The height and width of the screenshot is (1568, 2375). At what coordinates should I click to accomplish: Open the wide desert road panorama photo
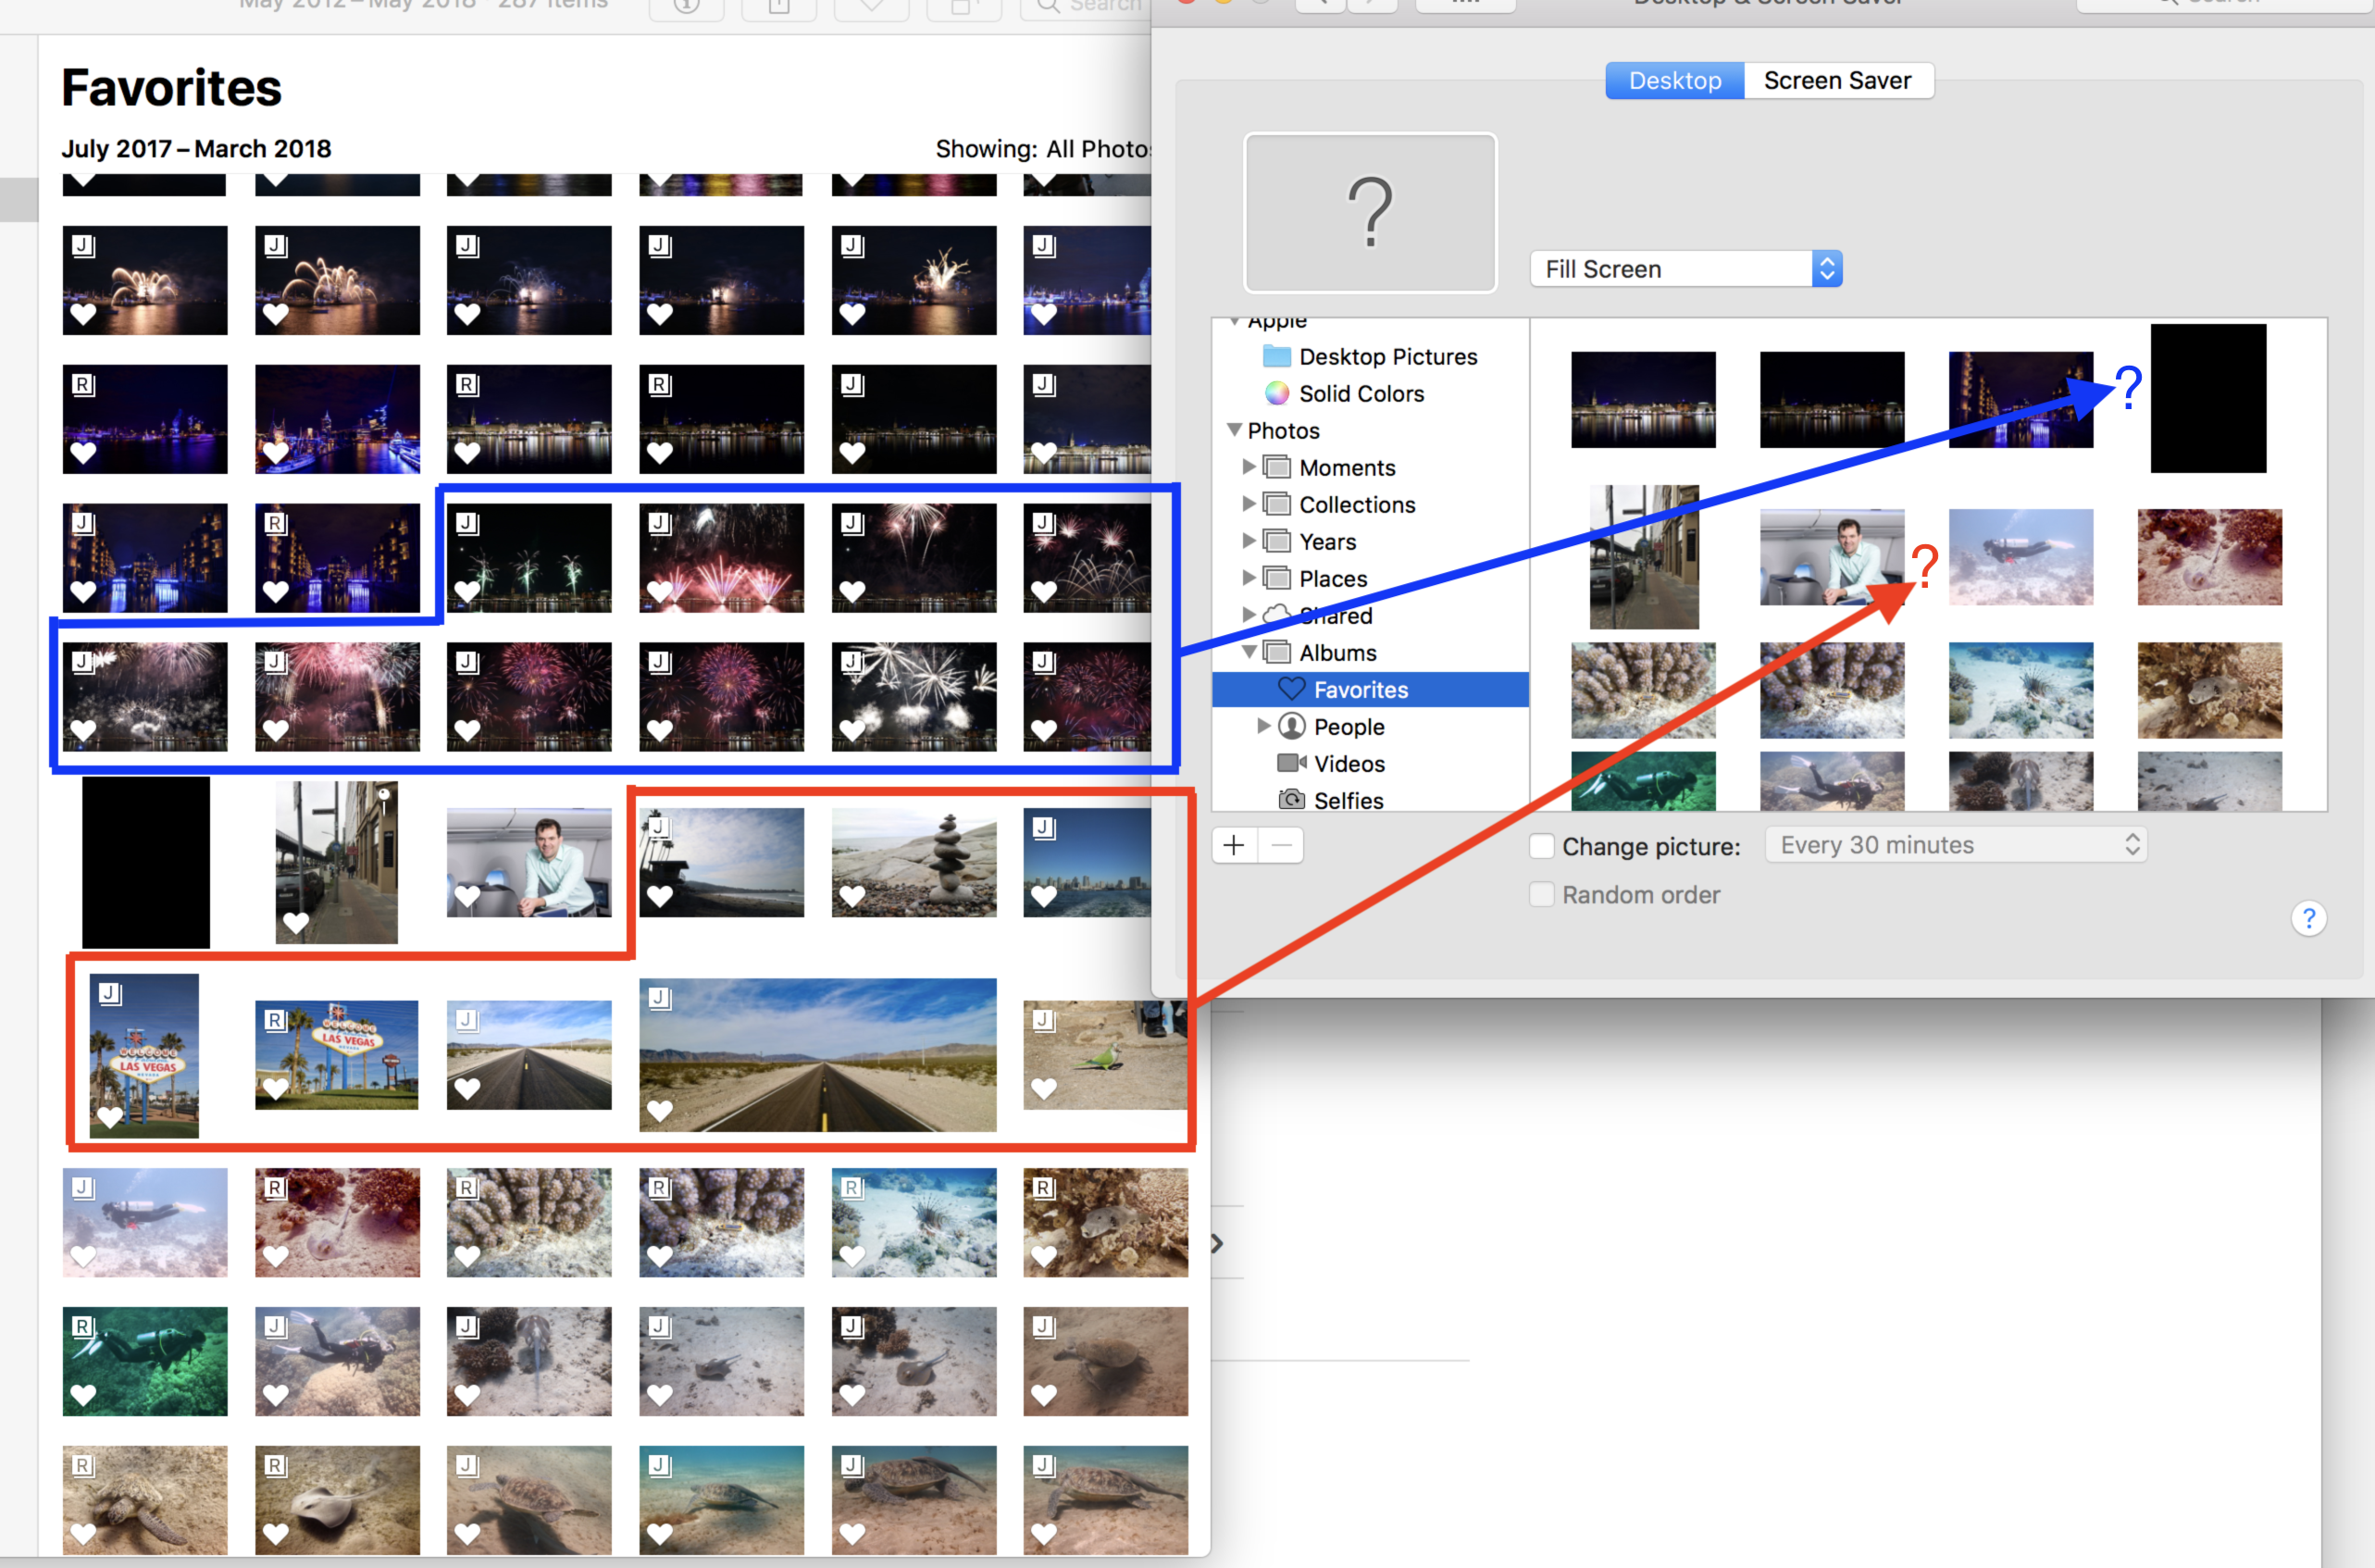[818, 1055]
